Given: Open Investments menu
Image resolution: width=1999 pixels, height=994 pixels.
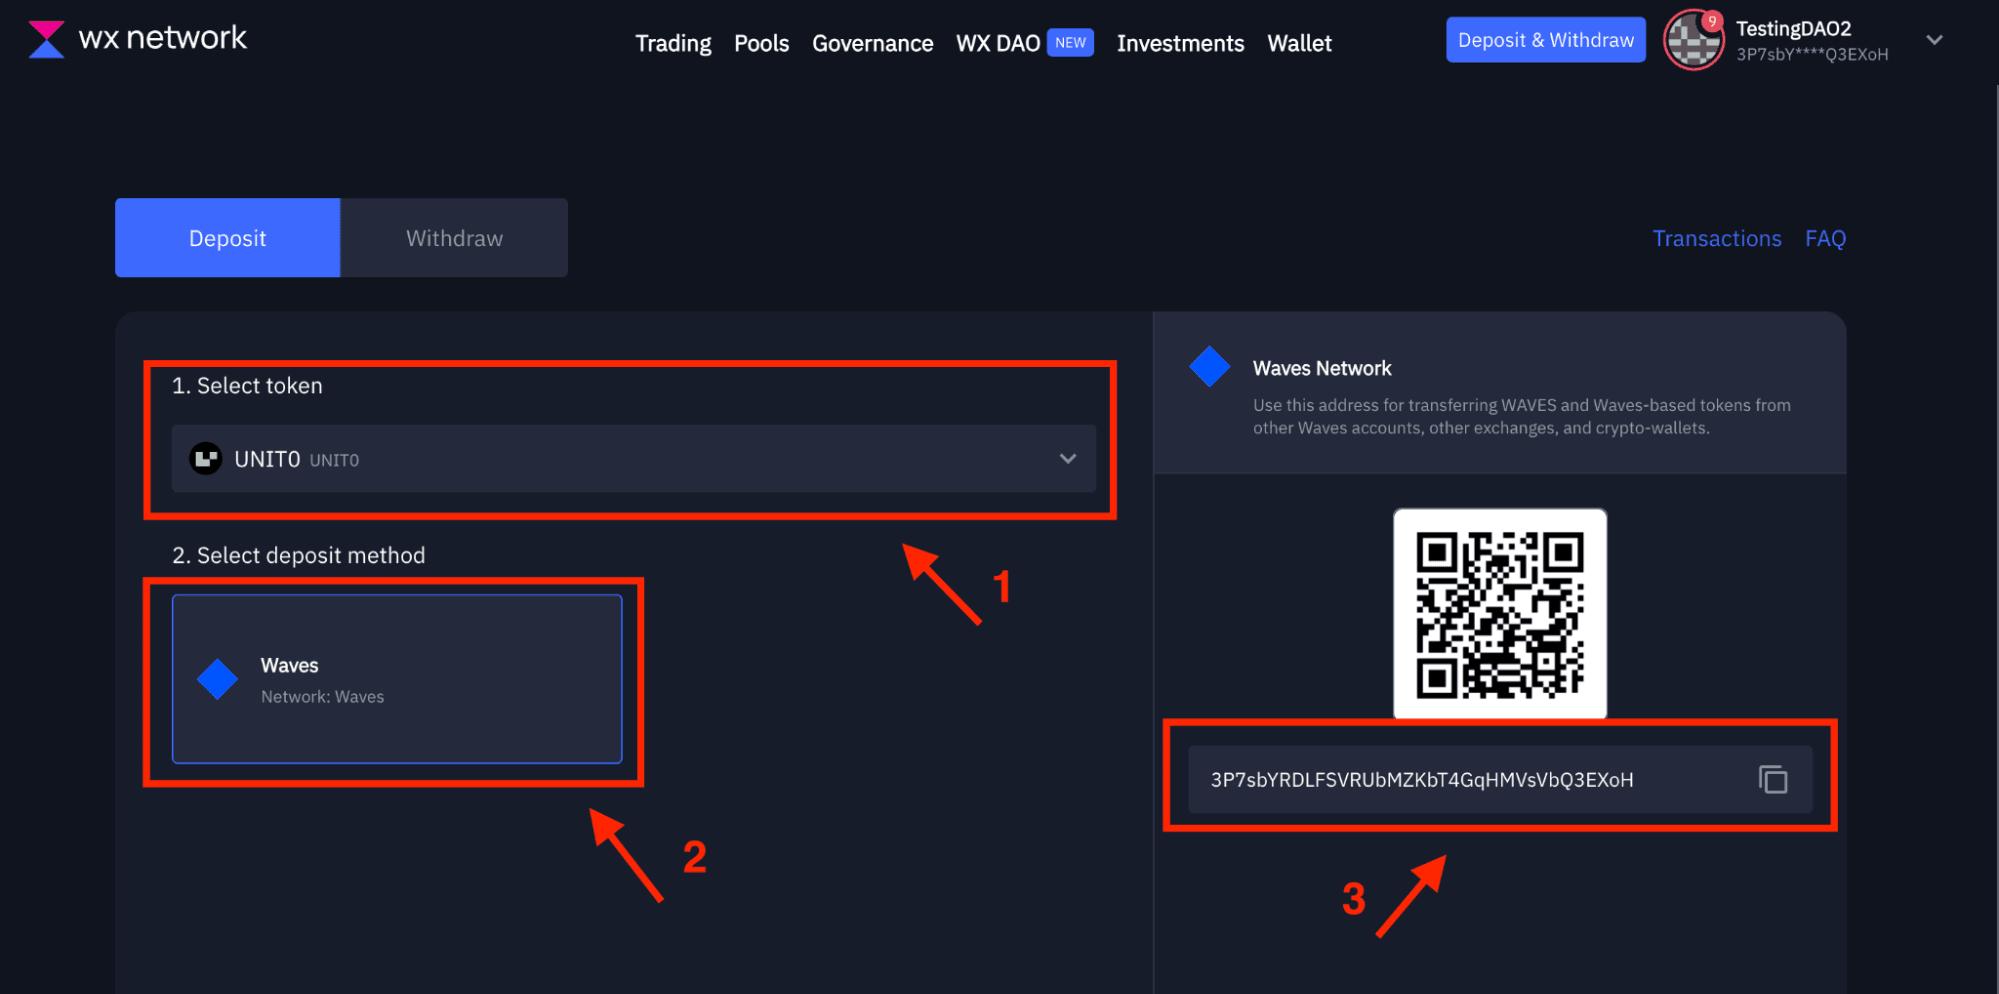Looking at the screenshot, I should pyautogui.click(x=1180, y=43).
